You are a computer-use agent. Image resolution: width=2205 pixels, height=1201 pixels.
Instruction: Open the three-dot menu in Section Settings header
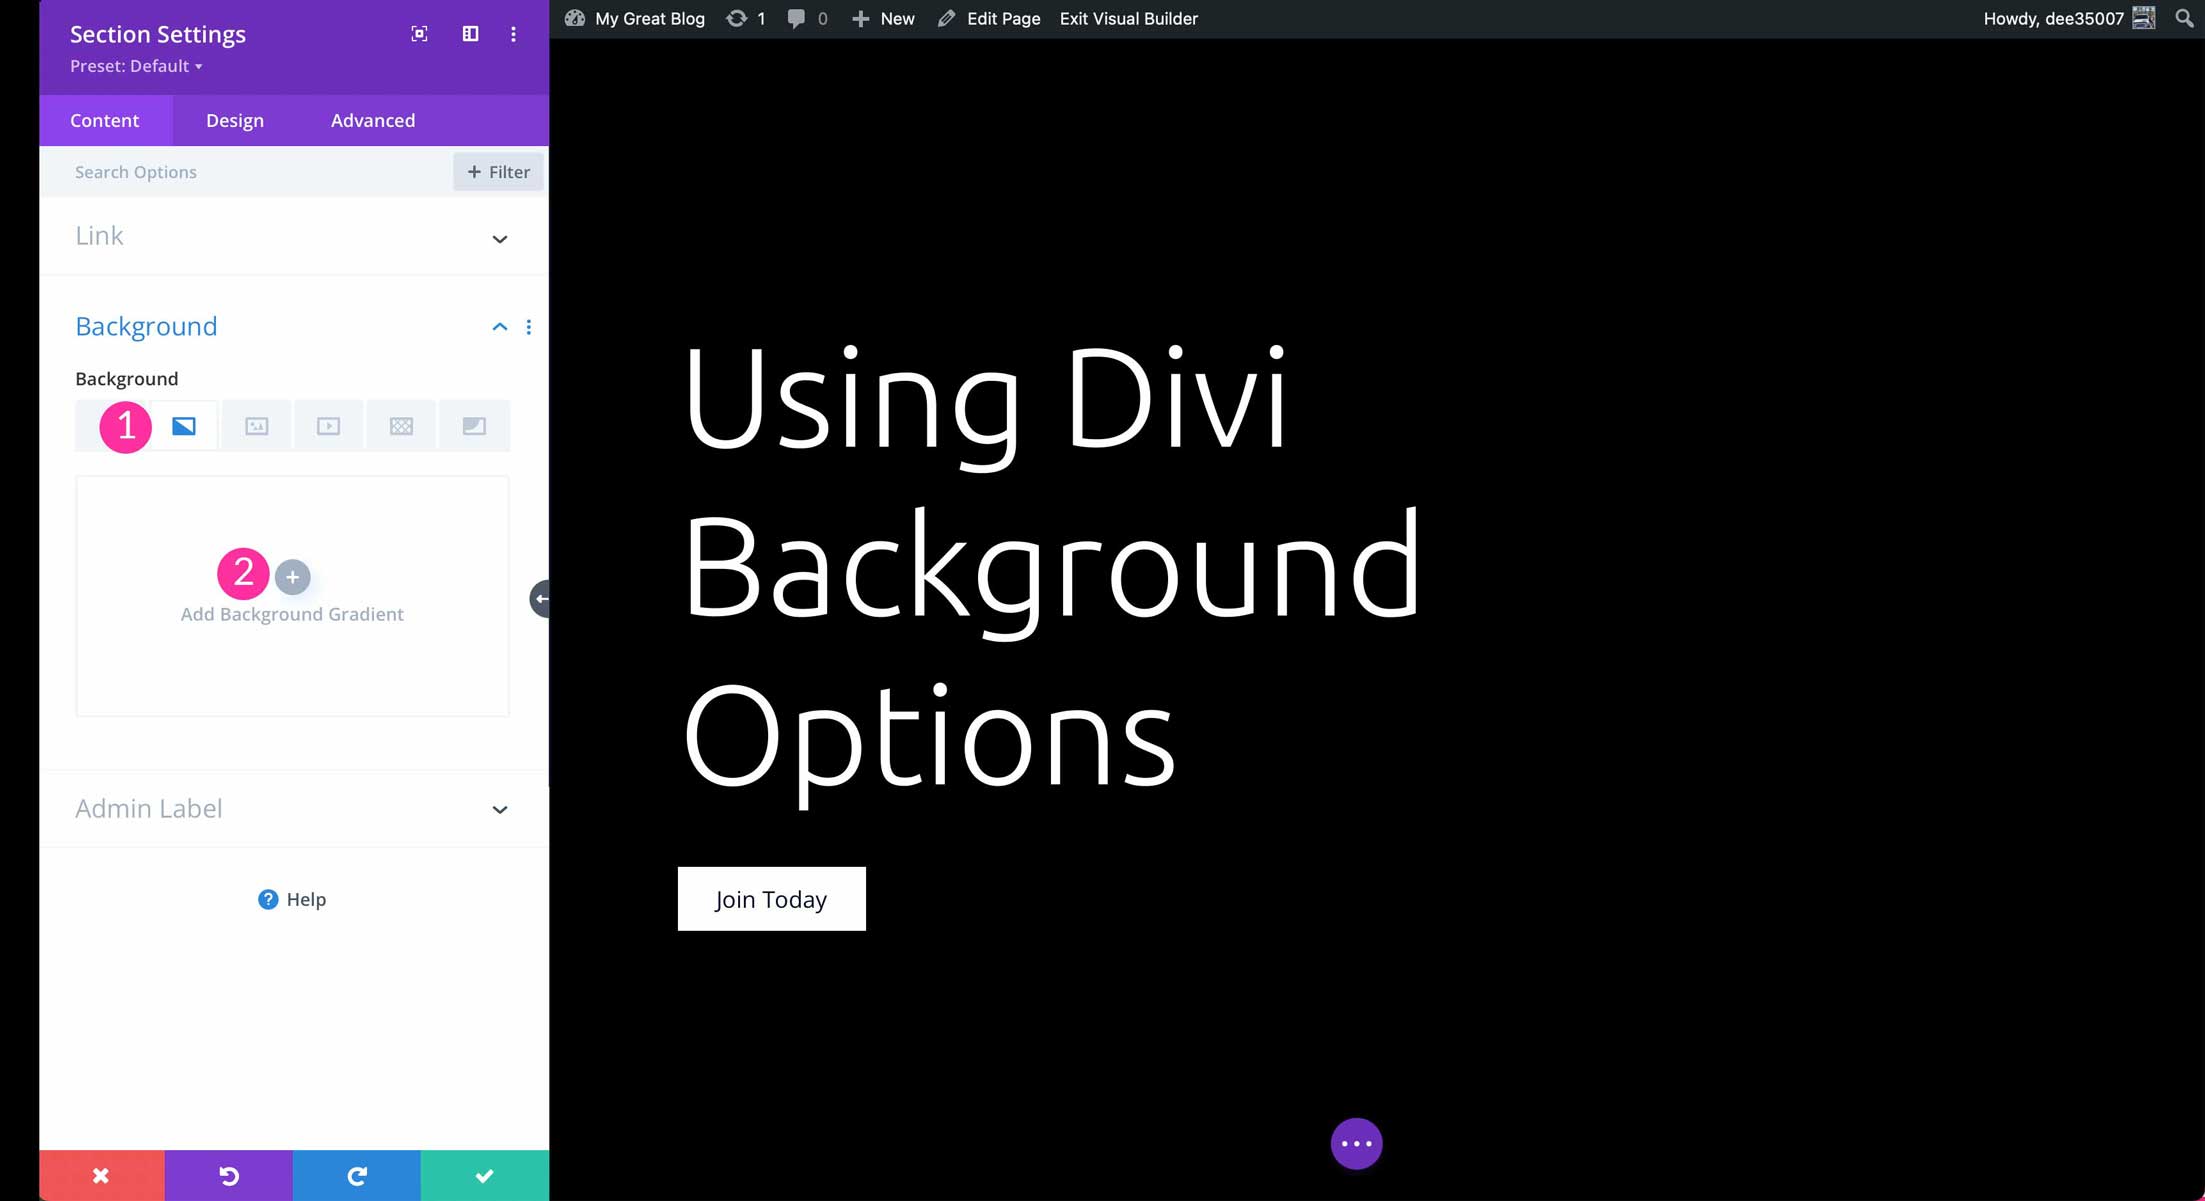[513, 33]
